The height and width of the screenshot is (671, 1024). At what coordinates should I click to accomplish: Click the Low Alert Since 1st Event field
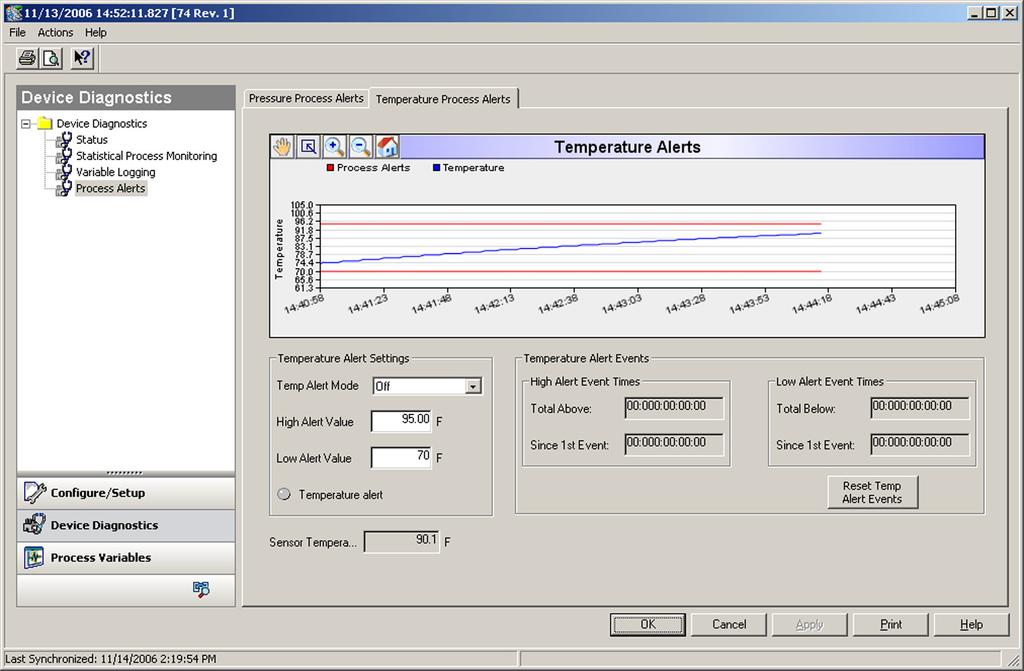click(x=920, y=444)
